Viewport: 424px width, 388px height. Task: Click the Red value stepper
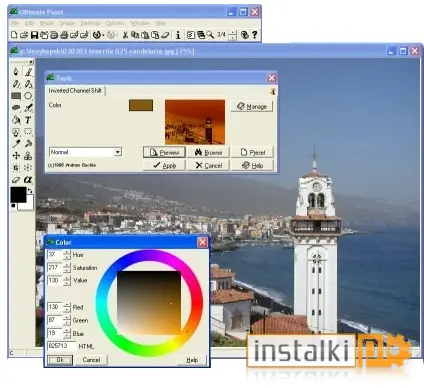click(67, 307)
